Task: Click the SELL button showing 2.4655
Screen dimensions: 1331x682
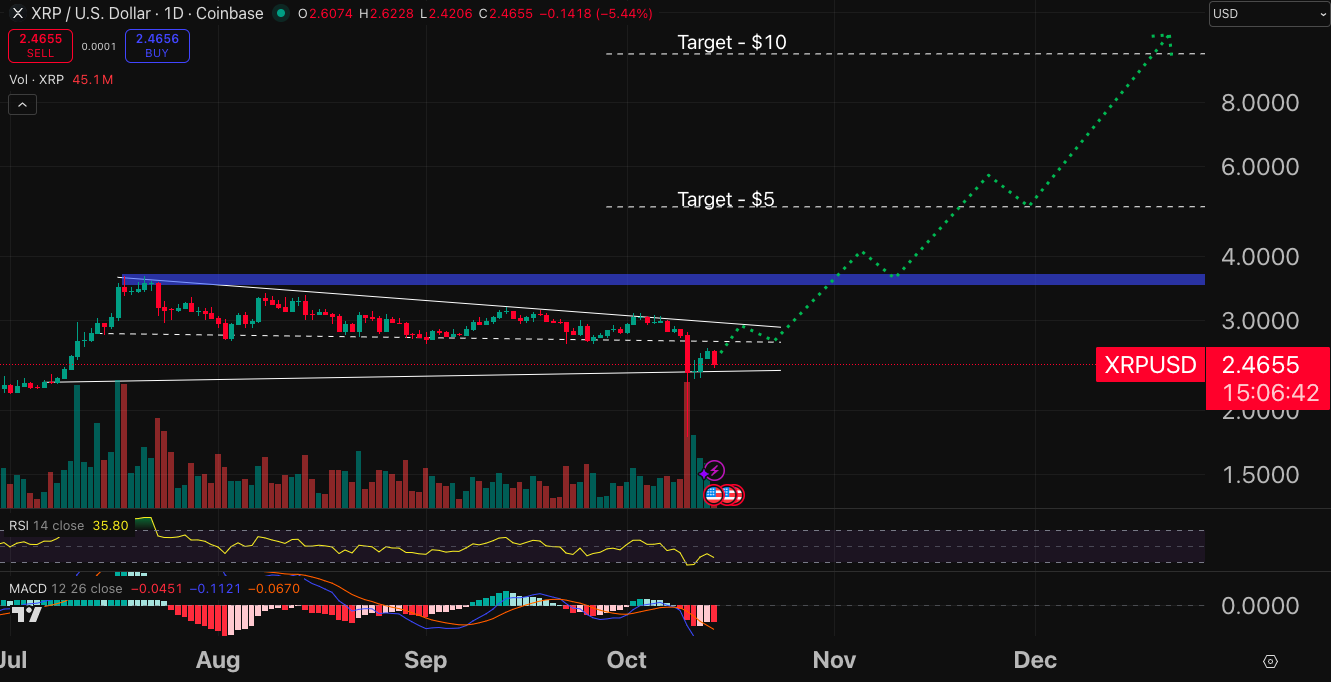Action: (x=40, y=46)
